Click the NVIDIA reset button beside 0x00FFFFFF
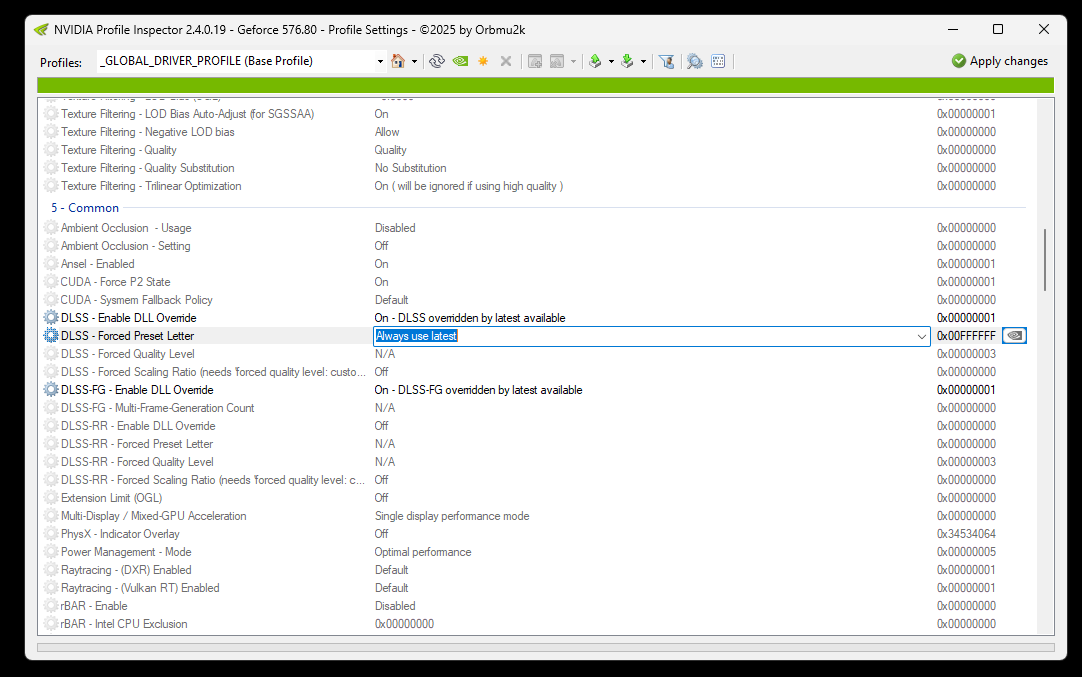The image size is (1082, 677). (1014, 336)
